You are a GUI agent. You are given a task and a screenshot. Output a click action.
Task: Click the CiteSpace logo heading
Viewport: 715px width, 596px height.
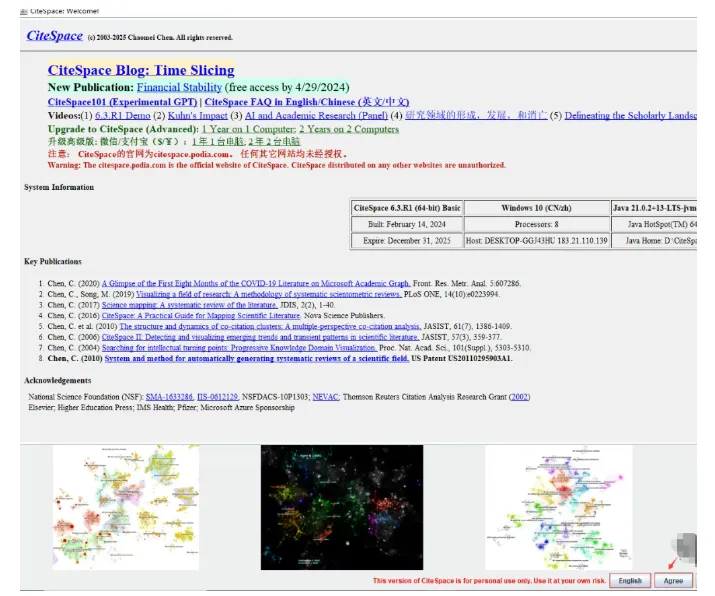pos(54,36)
